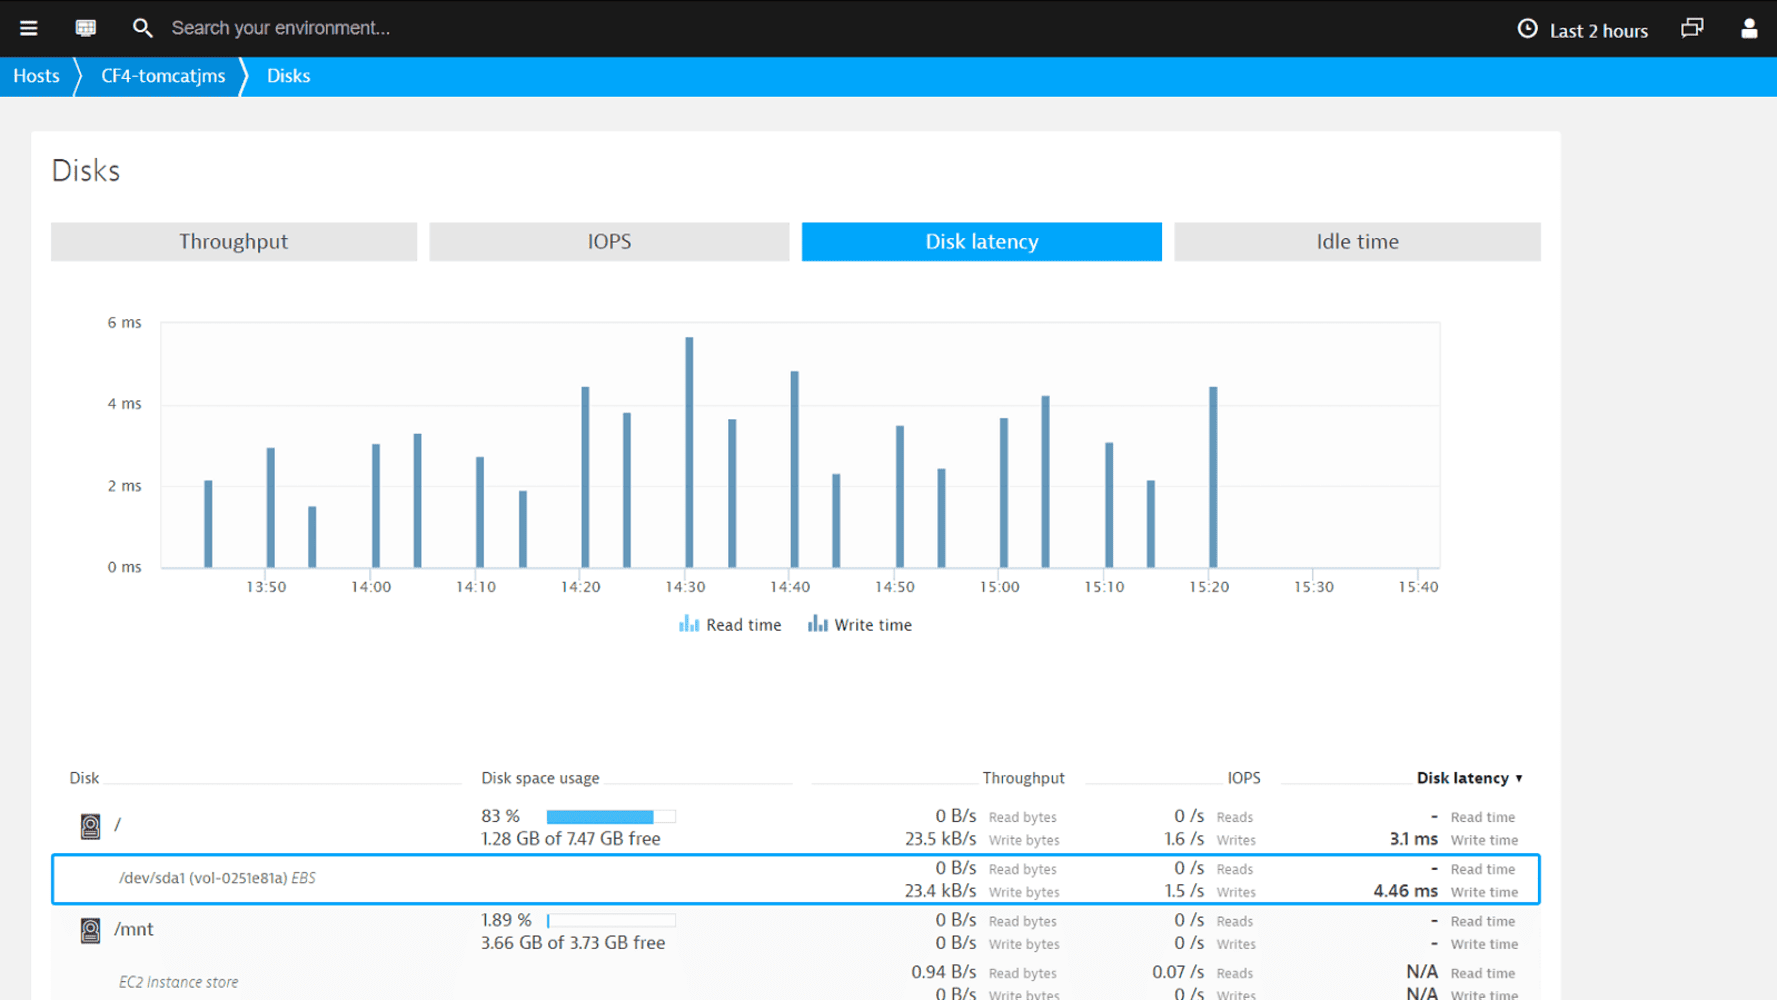Click the Disks panel heading
This screenshot has width=1777, height=1000.
point(86,171)
